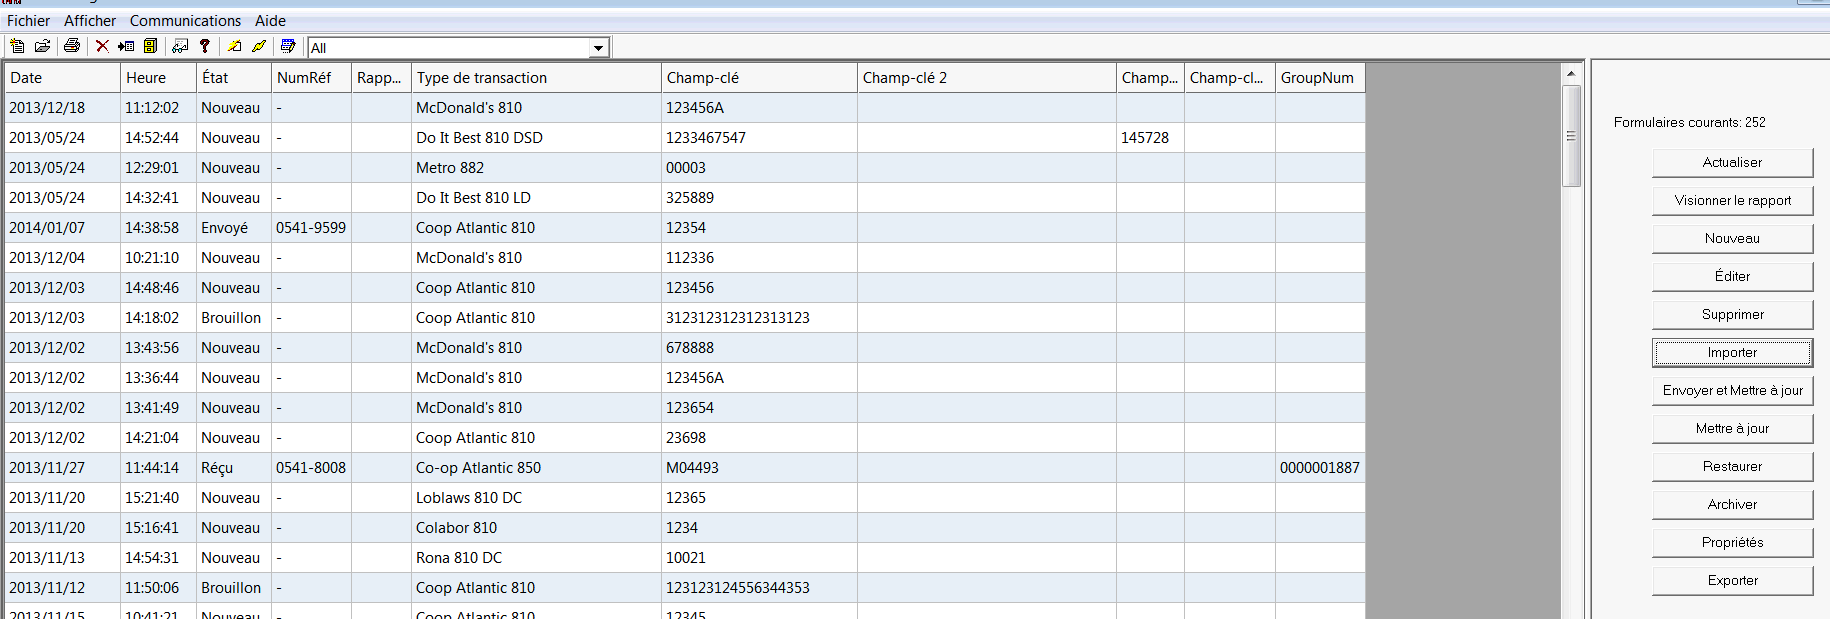Screen dimensions: 1830x619
Task: Select the Rona 810 DC row
Action: point(685,558)
